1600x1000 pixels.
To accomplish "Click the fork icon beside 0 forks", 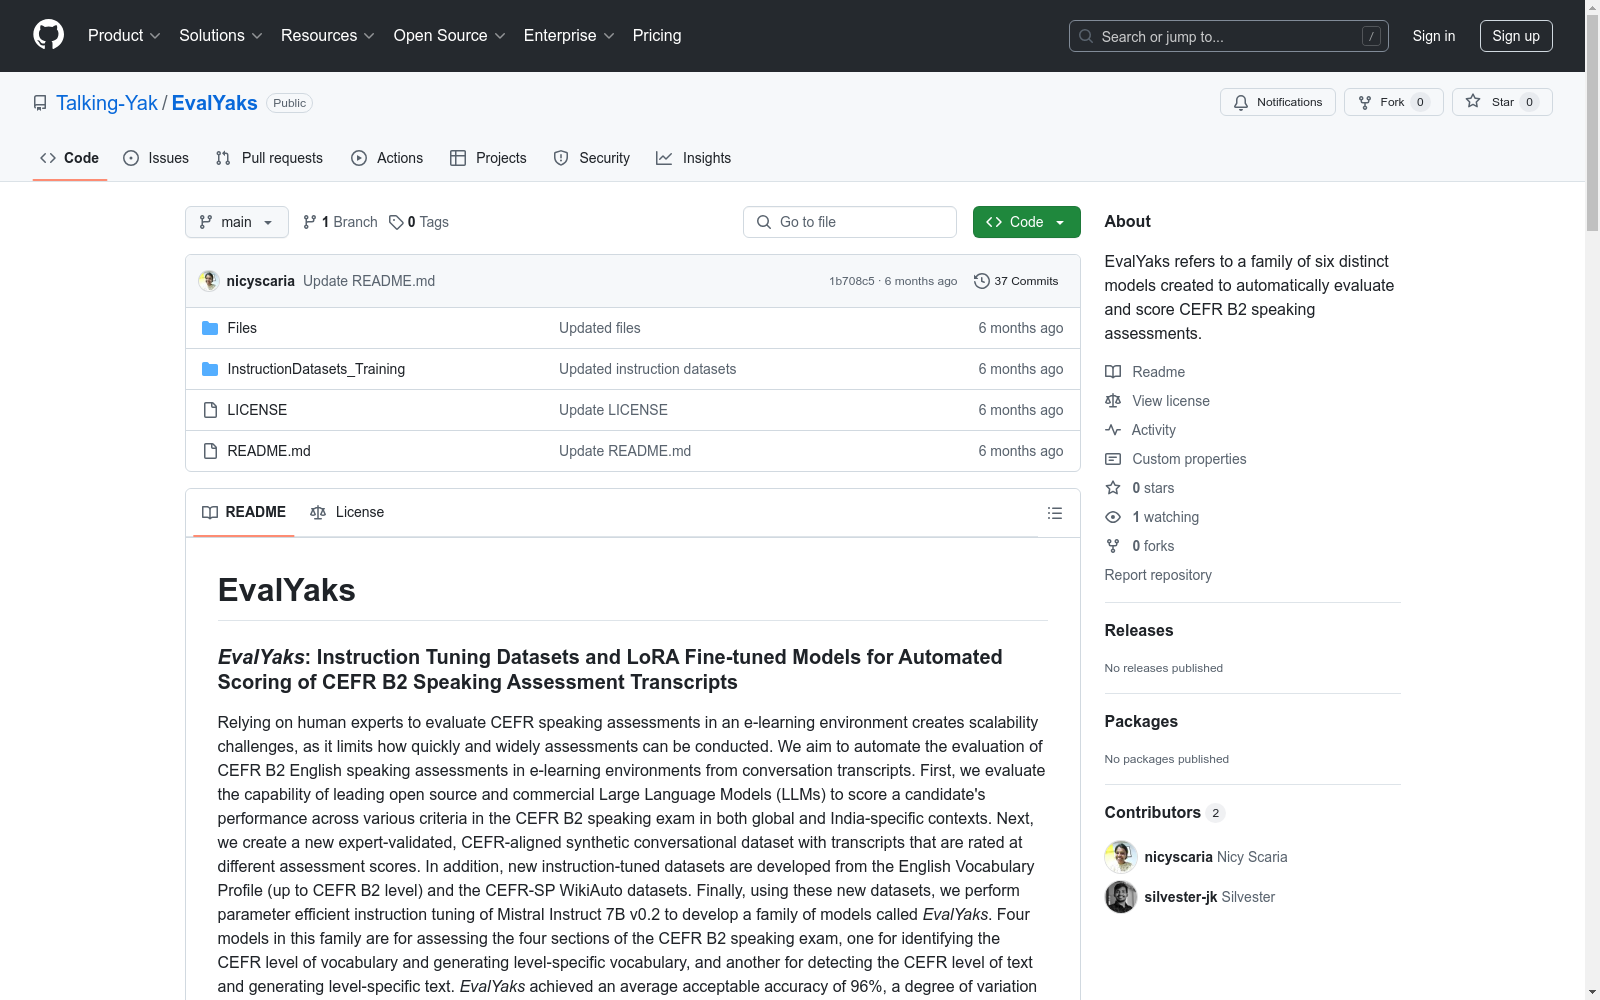I will coord(1113,546).
